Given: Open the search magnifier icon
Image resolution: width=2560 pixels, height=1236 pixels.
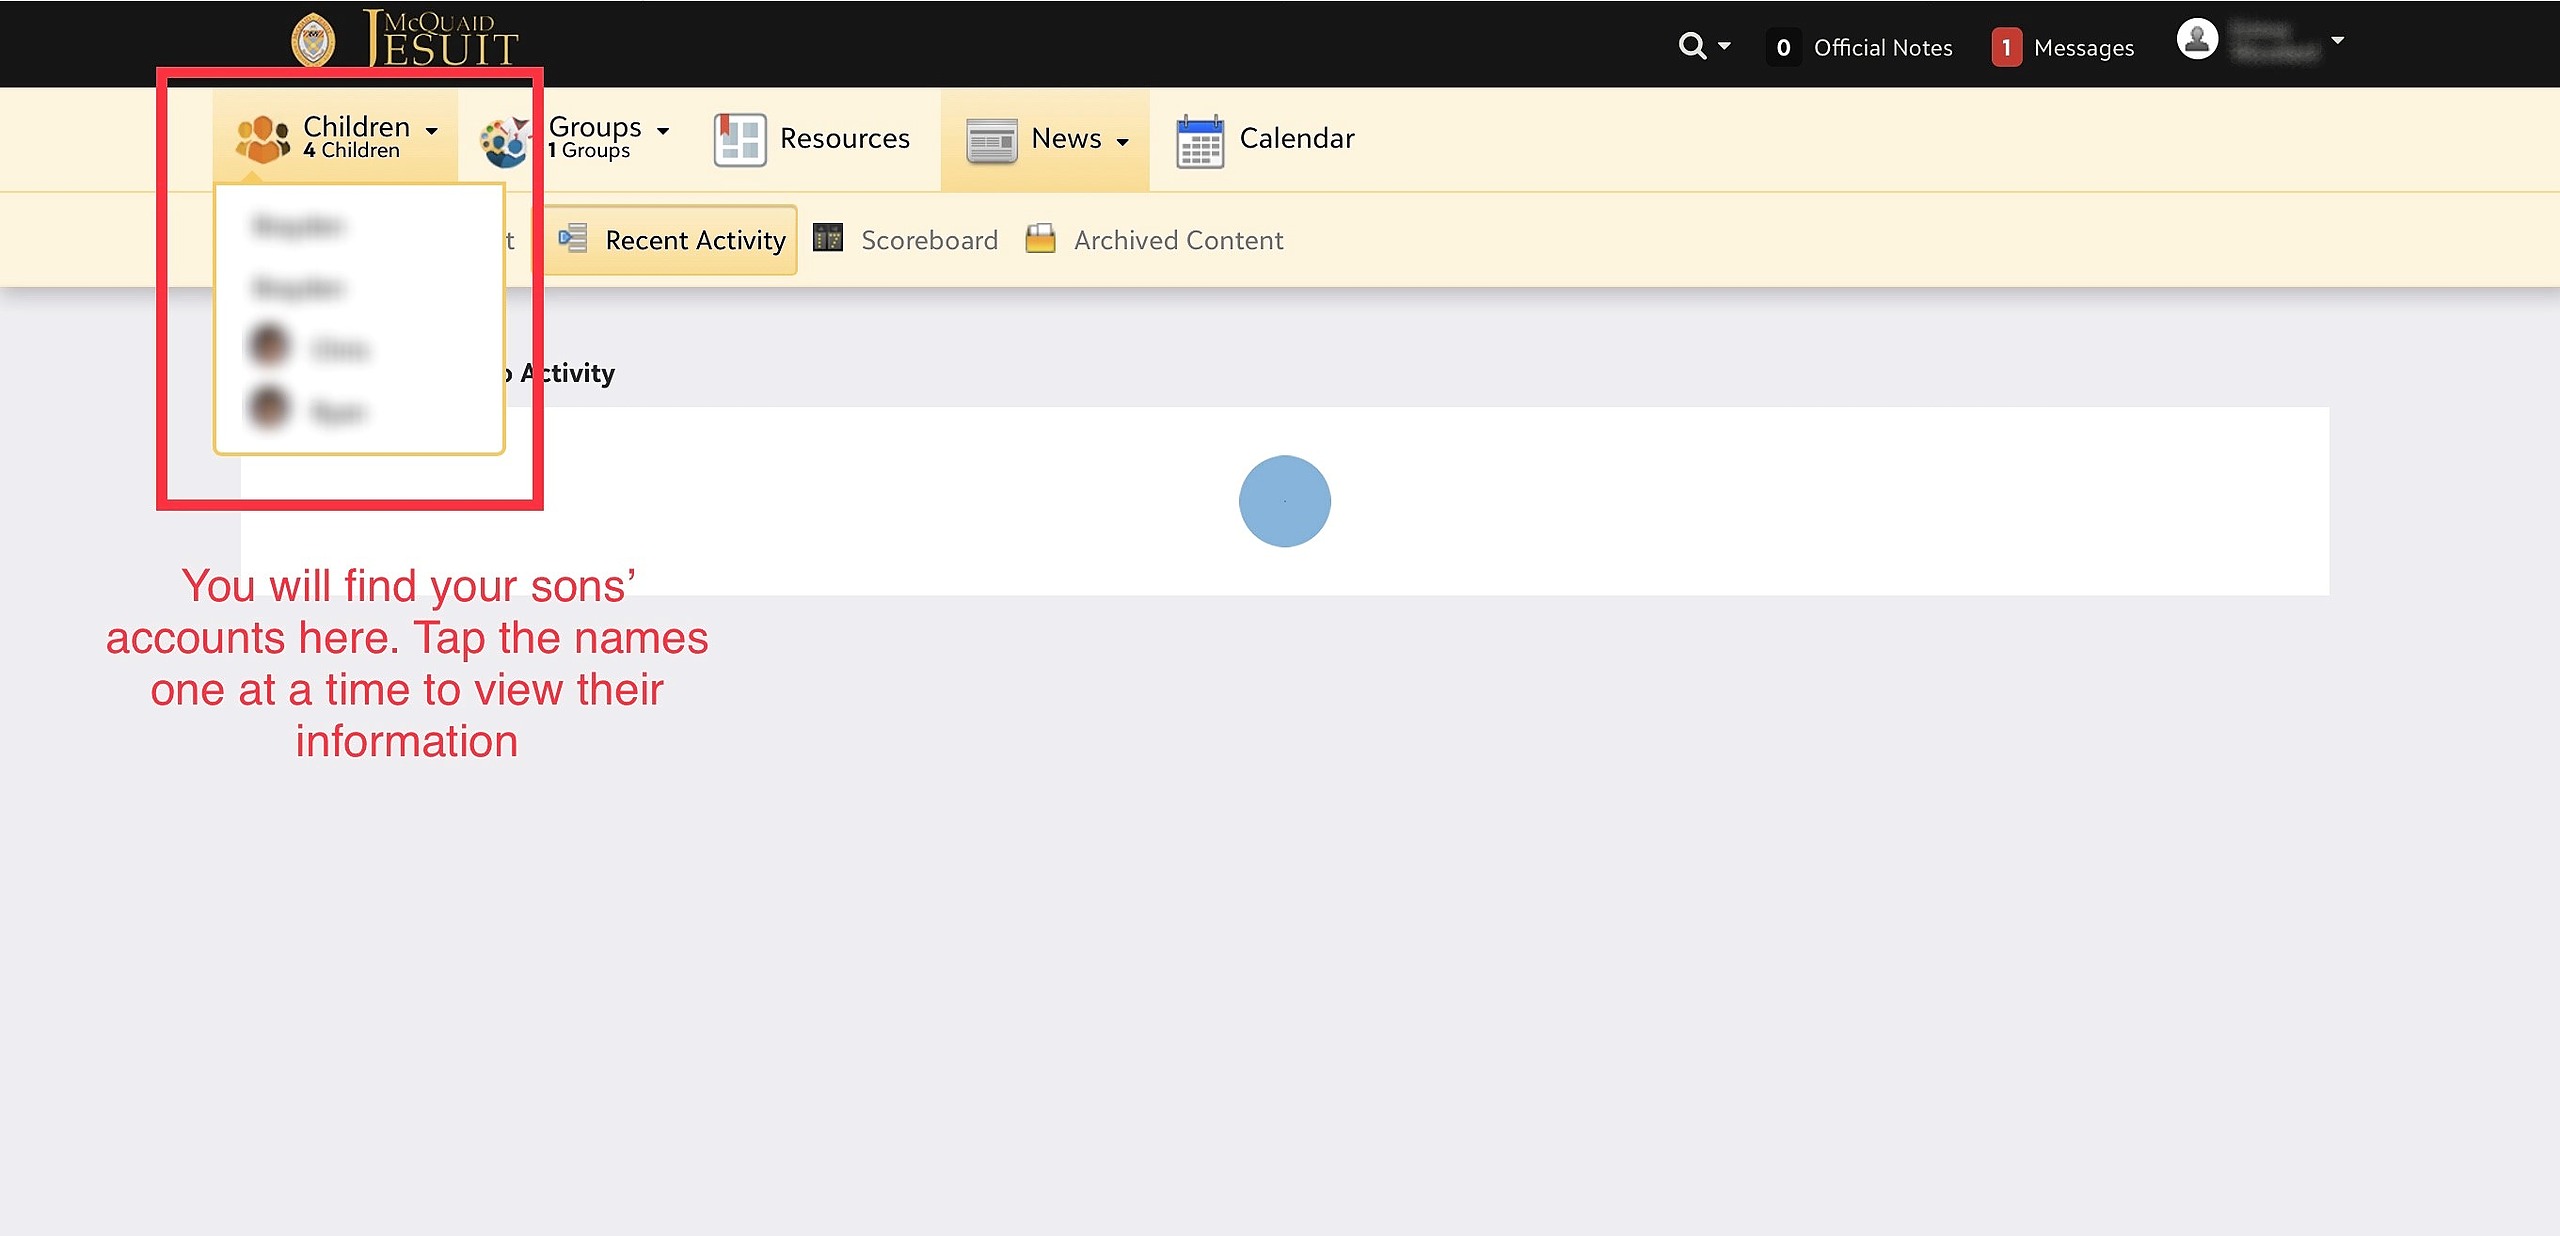Looking at the screenshot, I should coord(1691,46).
